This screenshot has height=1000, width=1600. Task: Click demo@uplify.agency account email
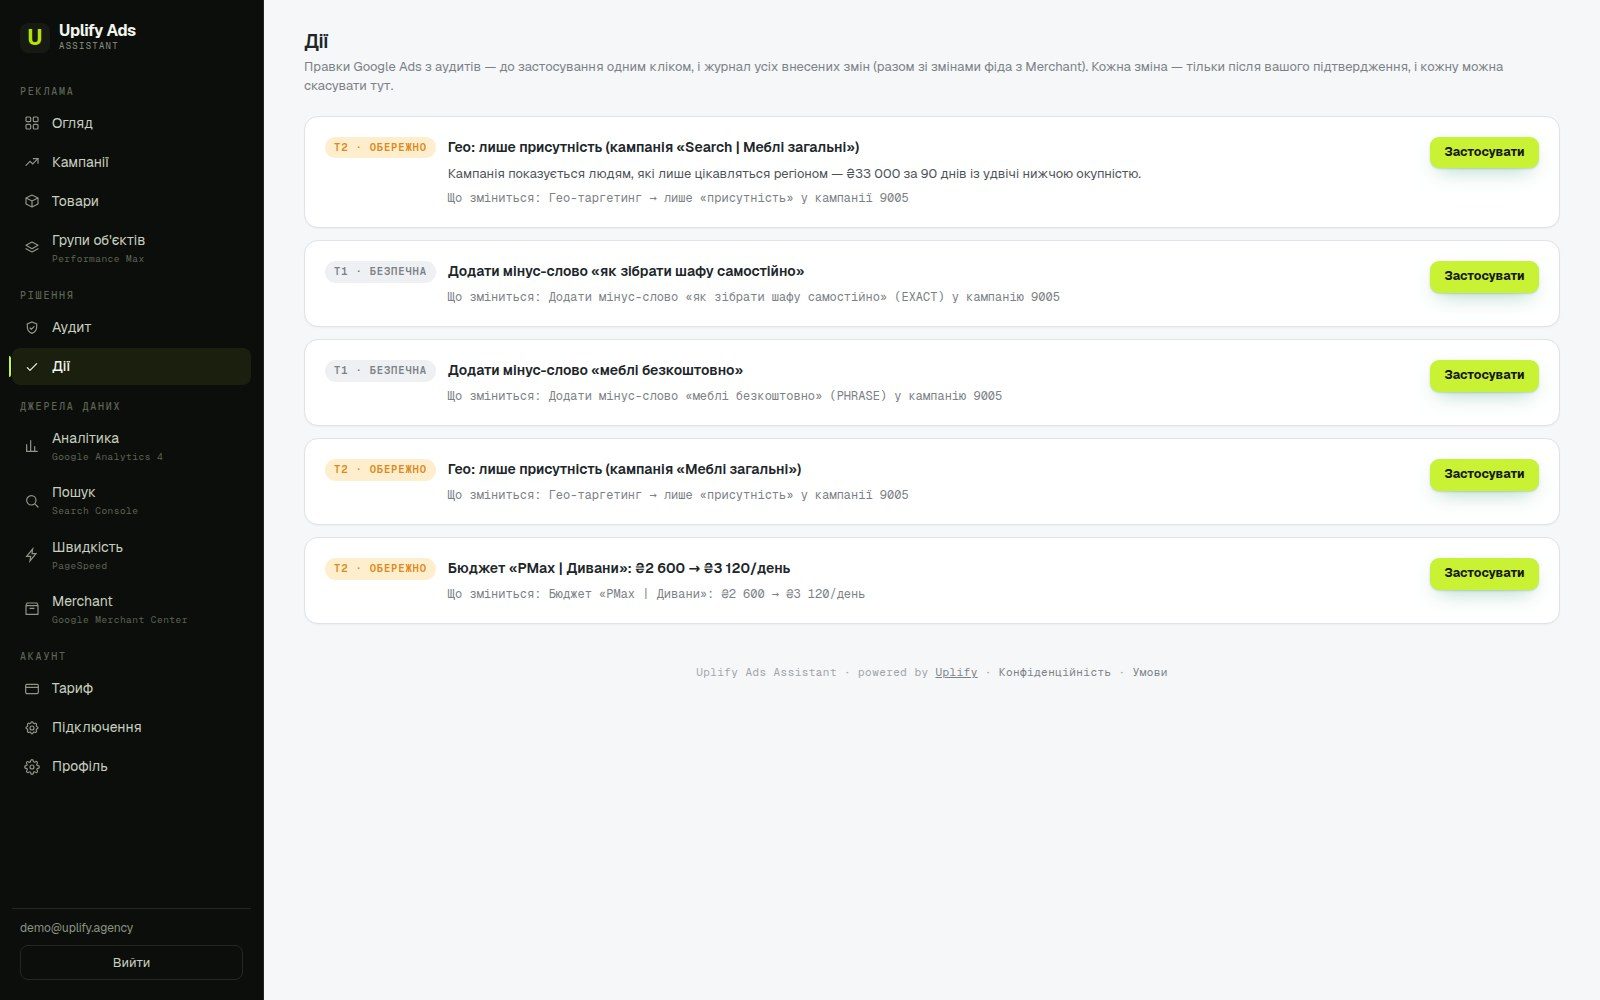pos(77,928)
